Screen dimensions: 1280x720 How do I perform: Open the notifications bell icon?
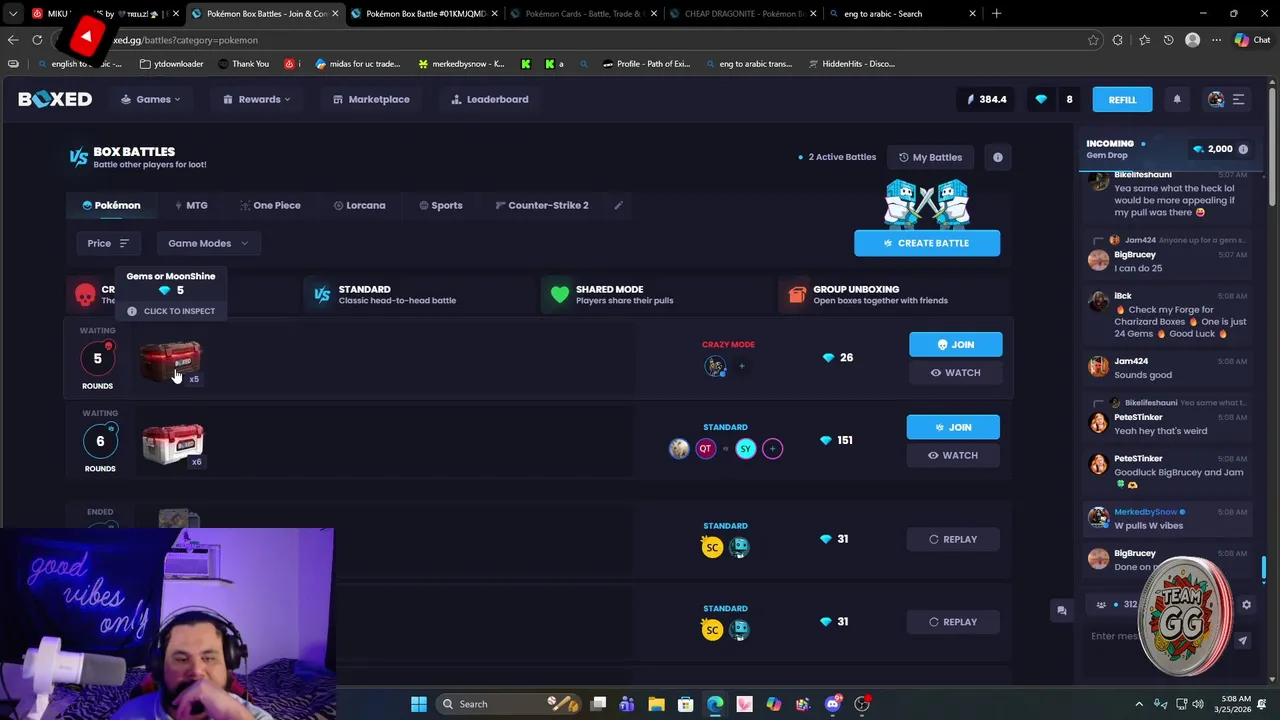(x=1177, y=99)
